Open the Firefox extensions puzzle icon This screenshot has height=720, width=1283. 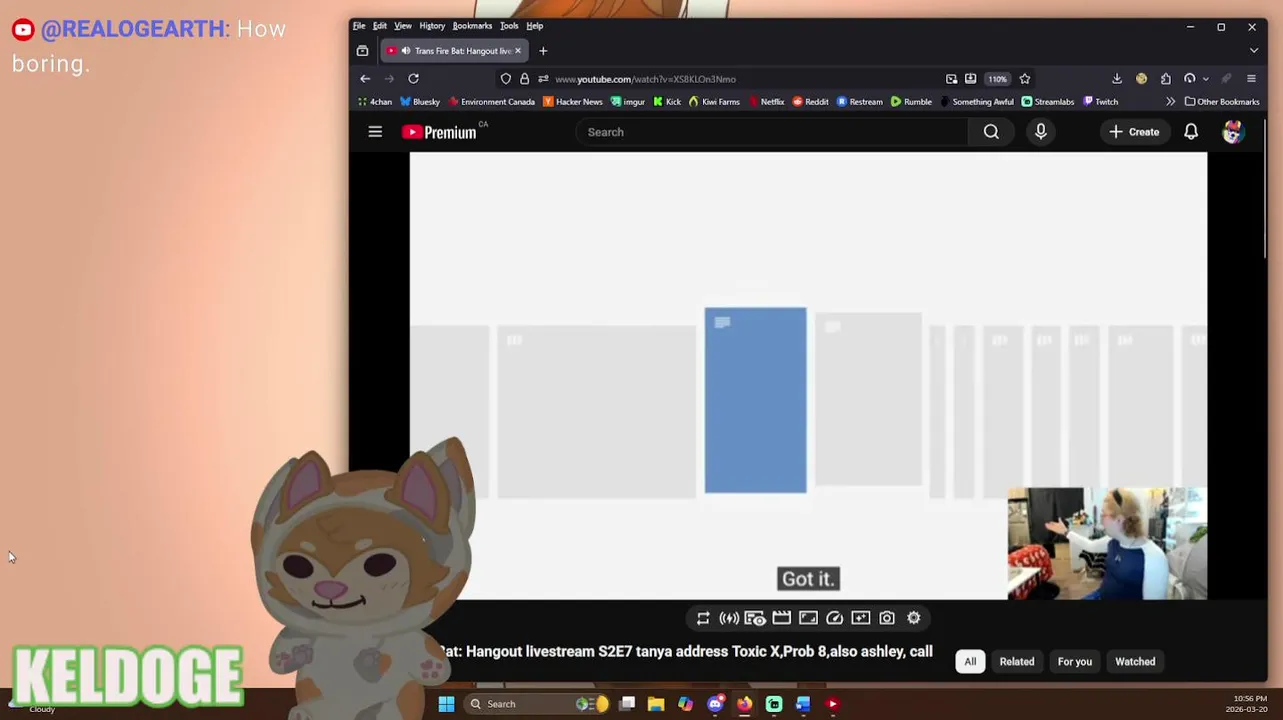point(1166,79)
